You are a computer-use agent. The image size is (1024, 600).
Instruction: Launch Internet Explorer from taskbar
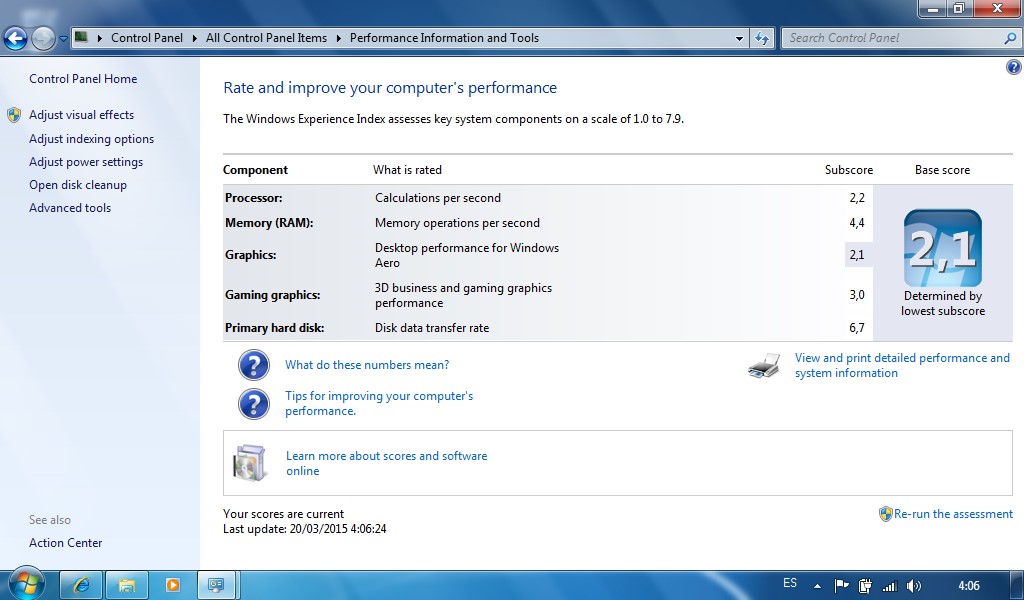82,585
